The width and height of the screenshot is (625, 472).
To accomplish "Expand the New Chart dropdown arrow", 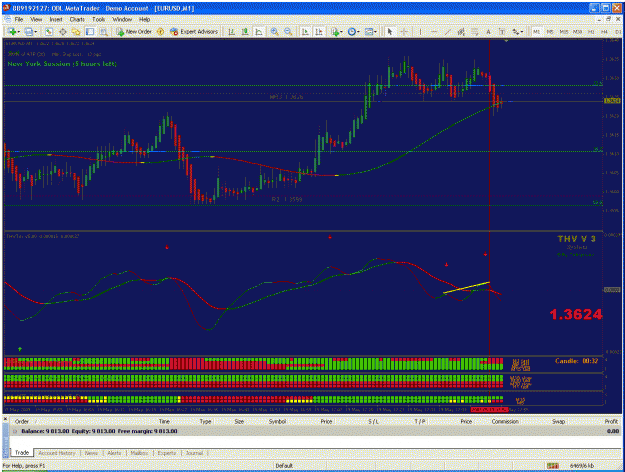I will [x=18, y=32].
